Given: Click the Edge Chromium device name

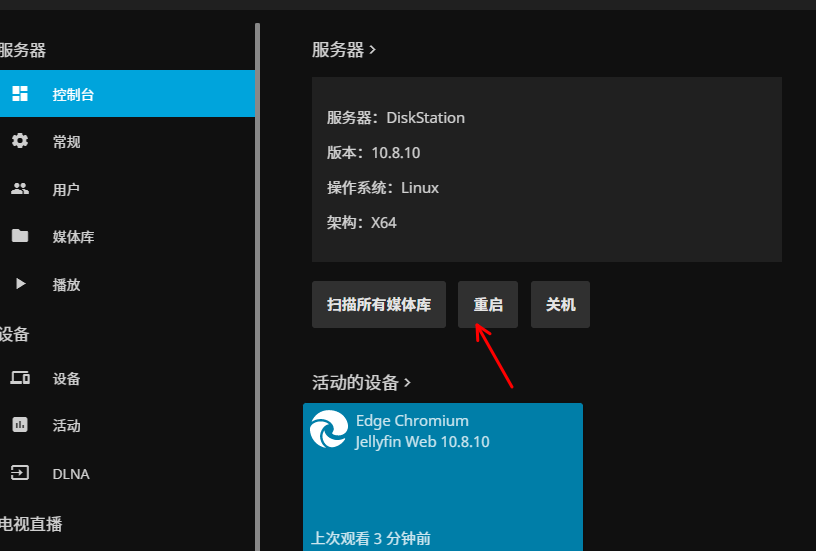Looking at the screenshot, I should (x=412, y=420).
